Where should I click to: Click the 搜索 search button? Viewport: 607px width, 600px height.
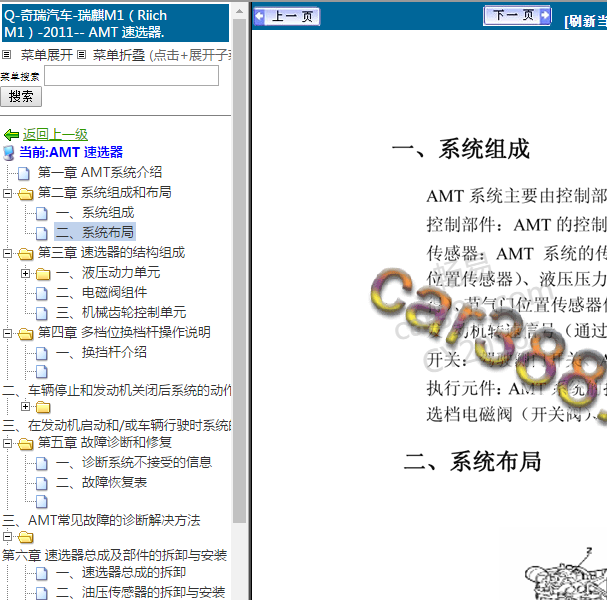click(21, 96)
